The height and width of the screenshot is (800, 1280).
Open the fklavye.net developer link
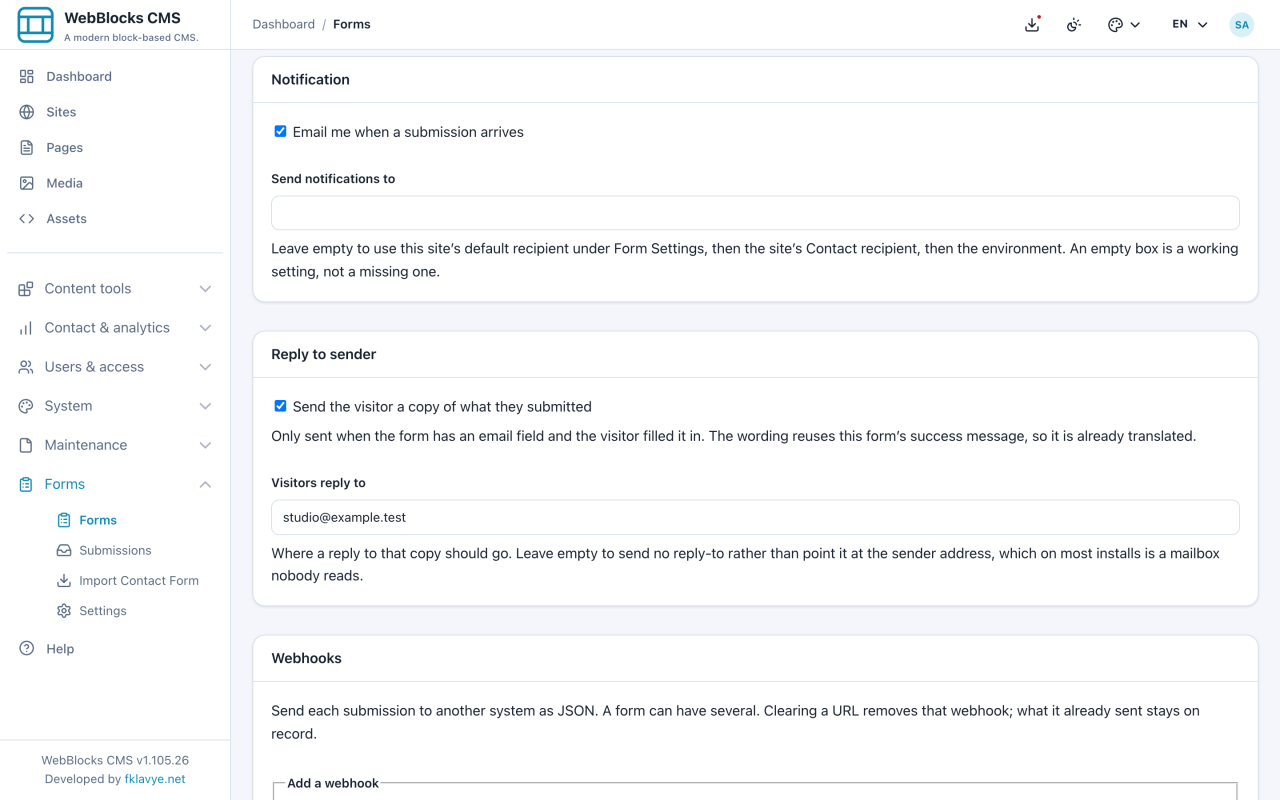click(155, 779)
